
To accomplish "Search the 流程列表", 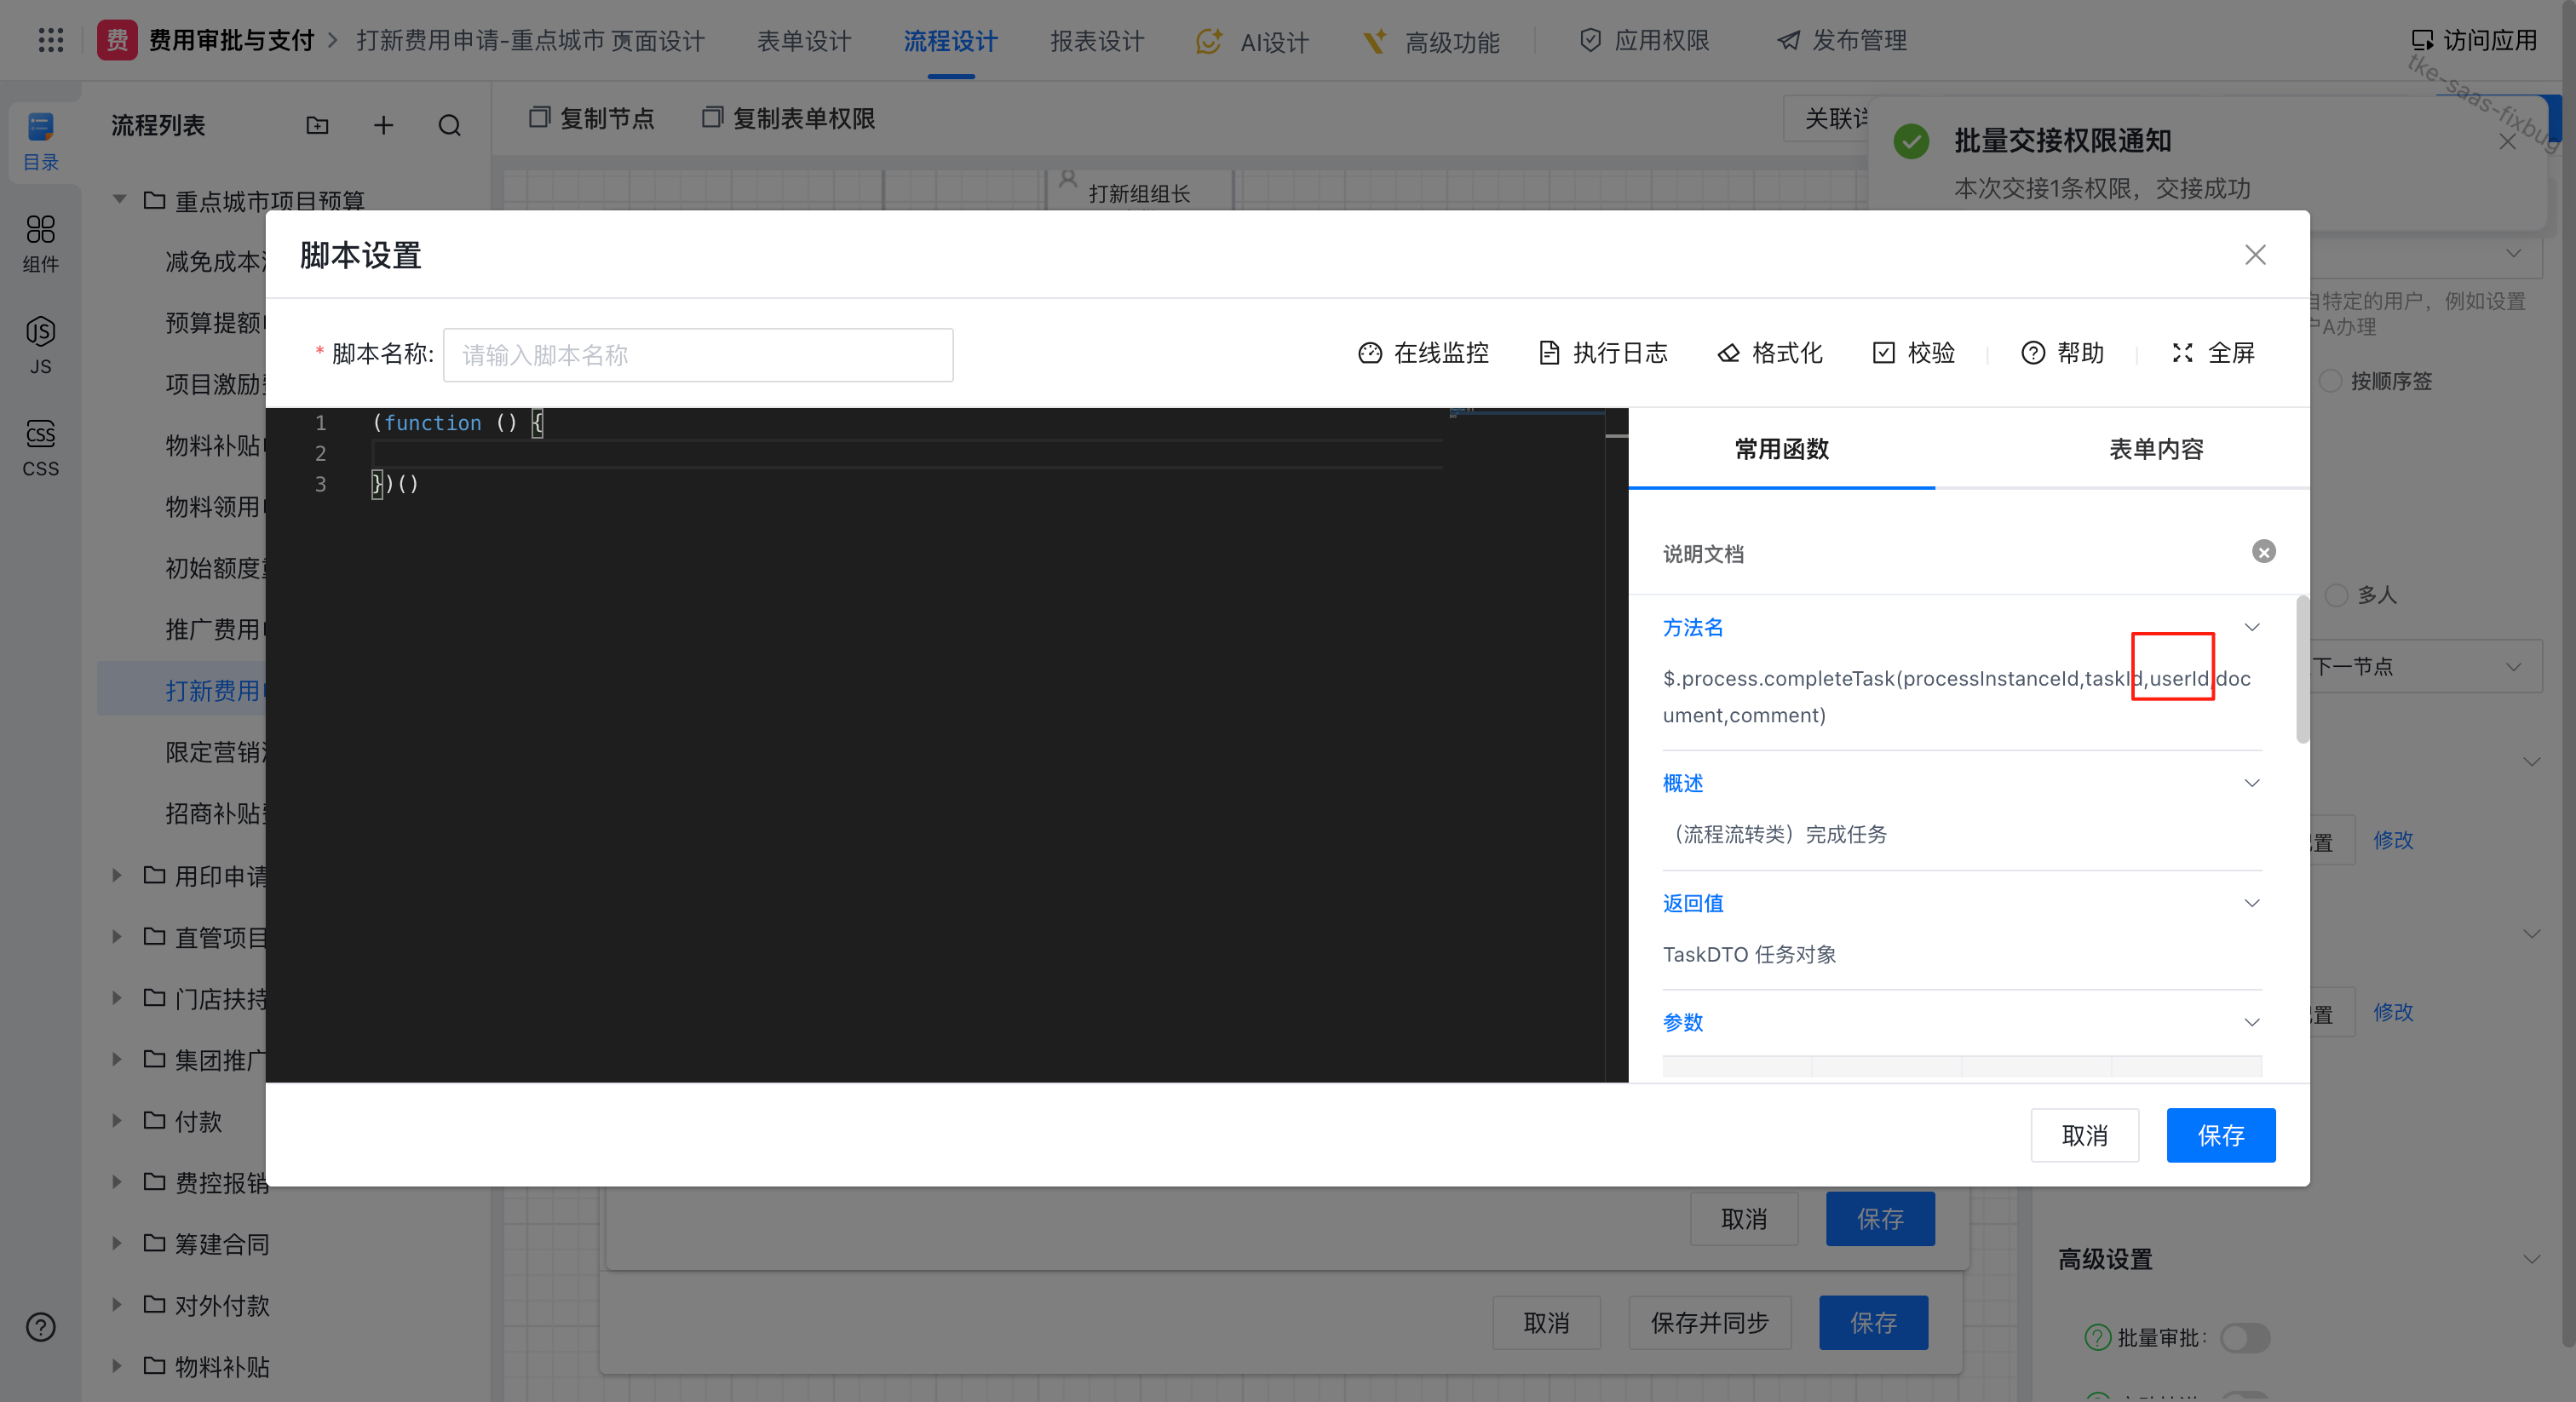I will tap(450, 125).
